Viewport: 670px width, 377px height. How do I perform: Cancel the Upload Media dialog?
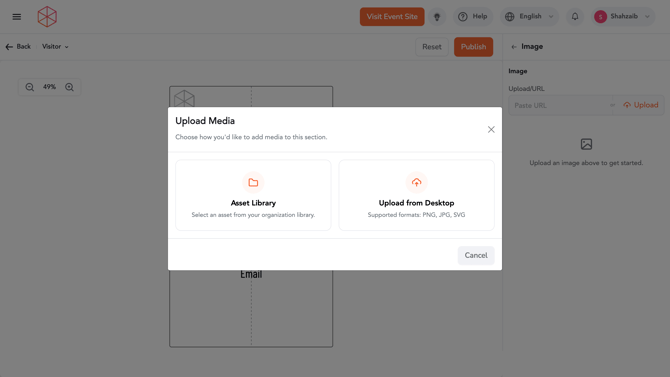476,255
